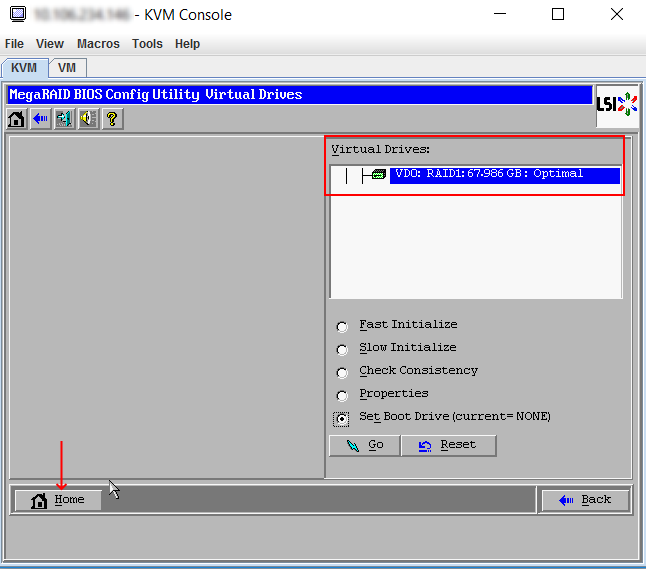The image size is (646, 569).
Task: Click the Back button at bottom
Action: click(585, 500)
